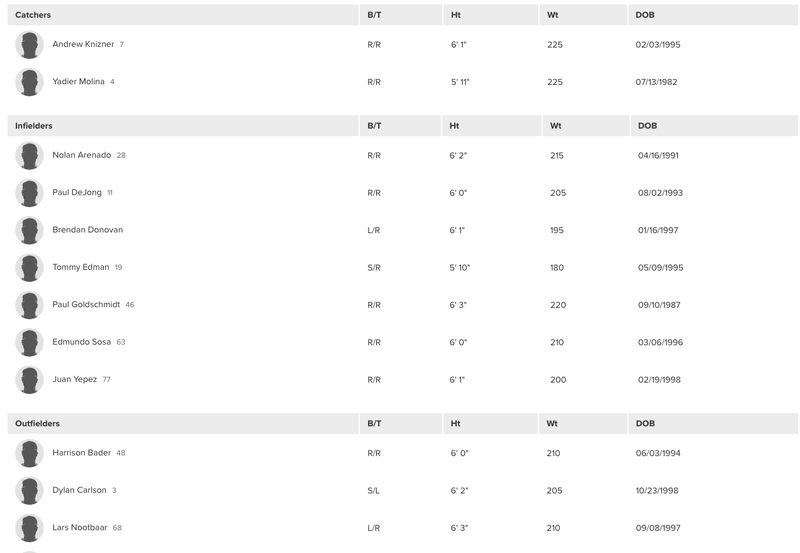Open the Yadier Molina name link
The width and height of the screenshot is (800, 553).
[x=78, y=81]
